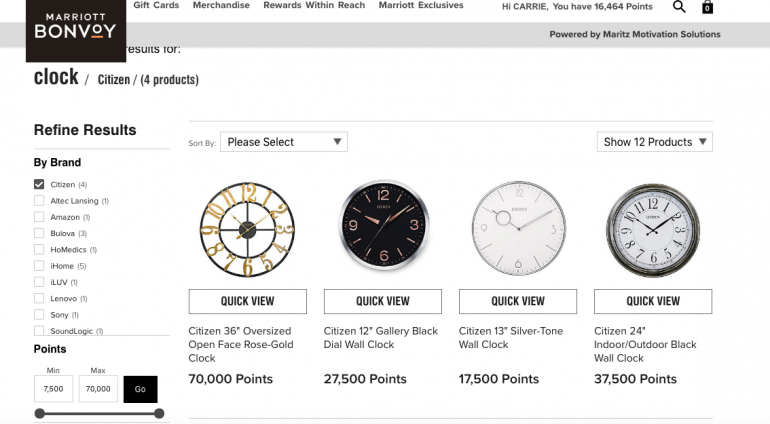Open the Gift Cards menu
Viewport: 770px width, 424px height.
(156, 6)
